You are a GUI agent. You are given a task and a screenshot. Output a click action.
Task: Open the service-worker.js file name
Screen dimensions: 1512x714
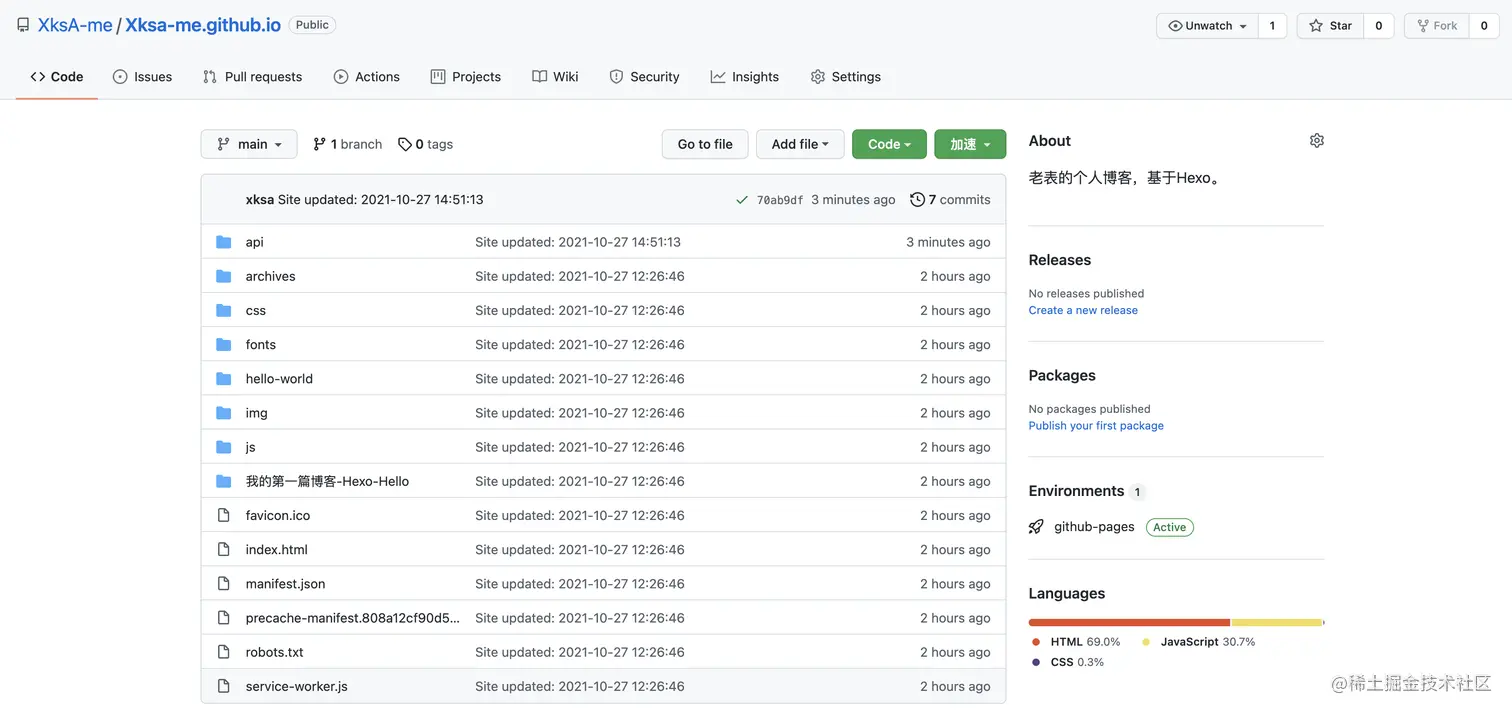[297, 686]
